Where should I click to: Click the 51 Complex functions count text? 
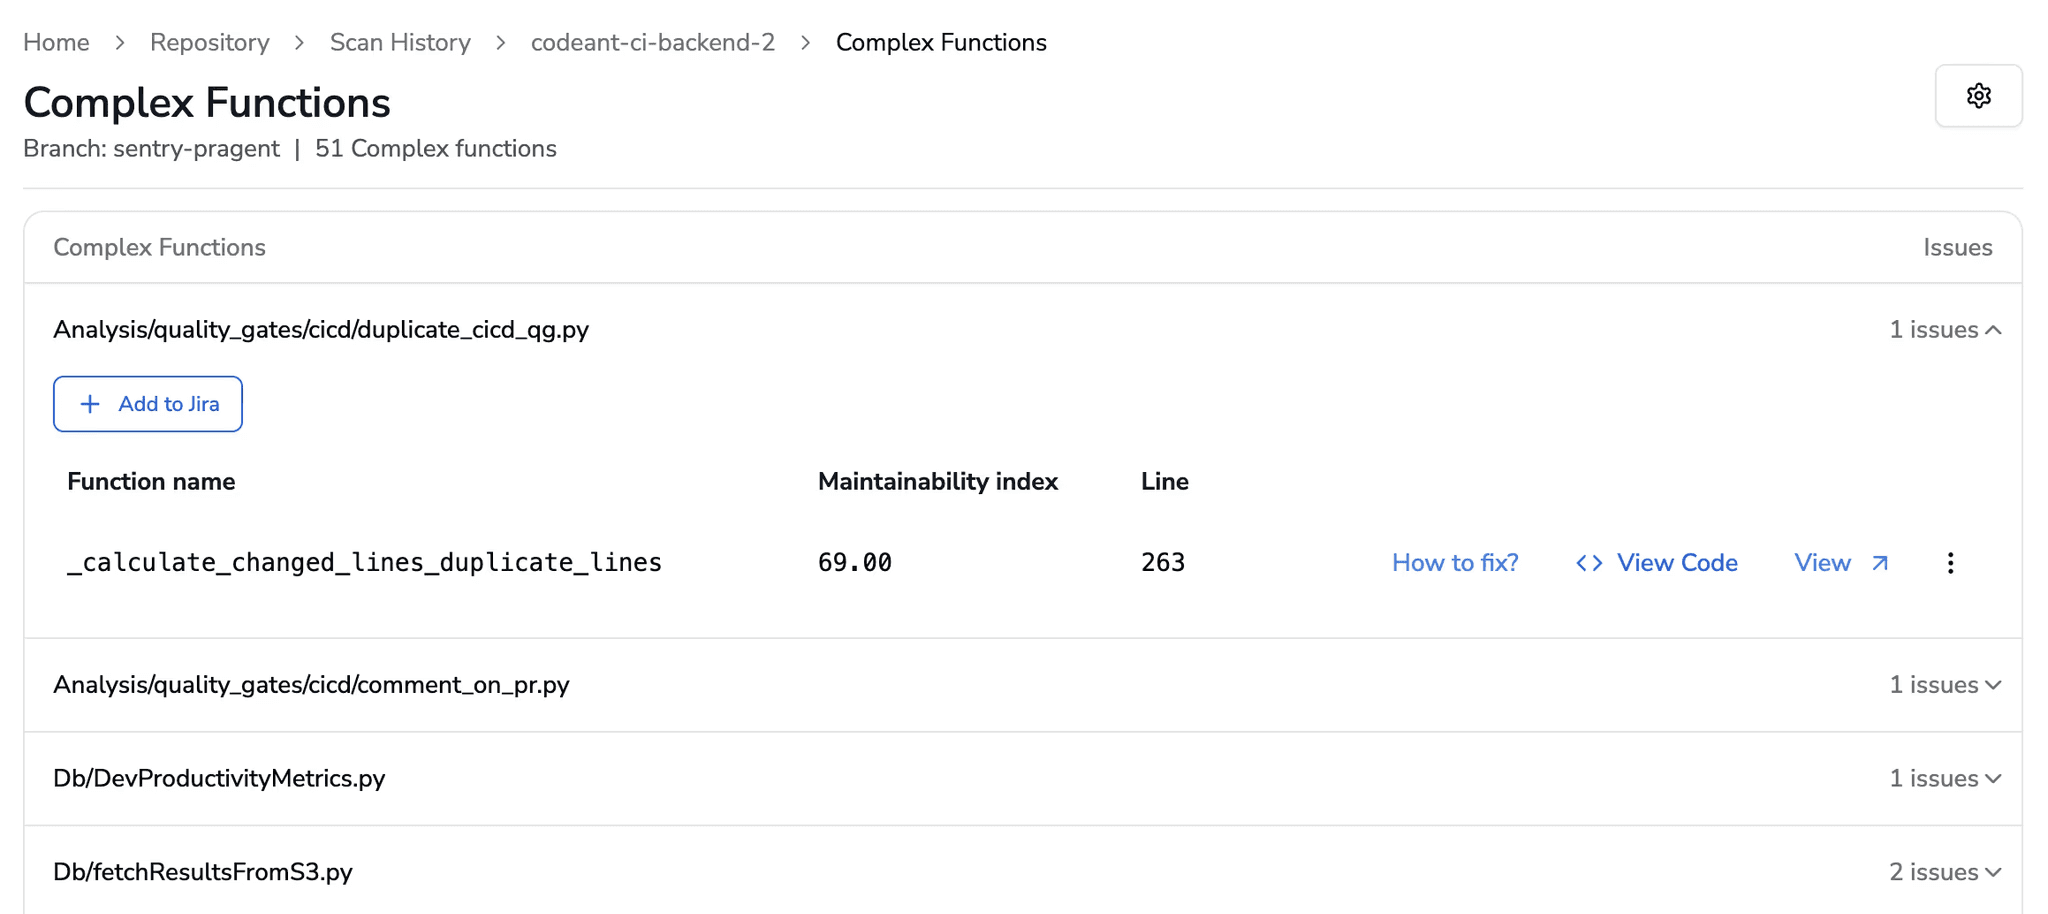point(436,149)
